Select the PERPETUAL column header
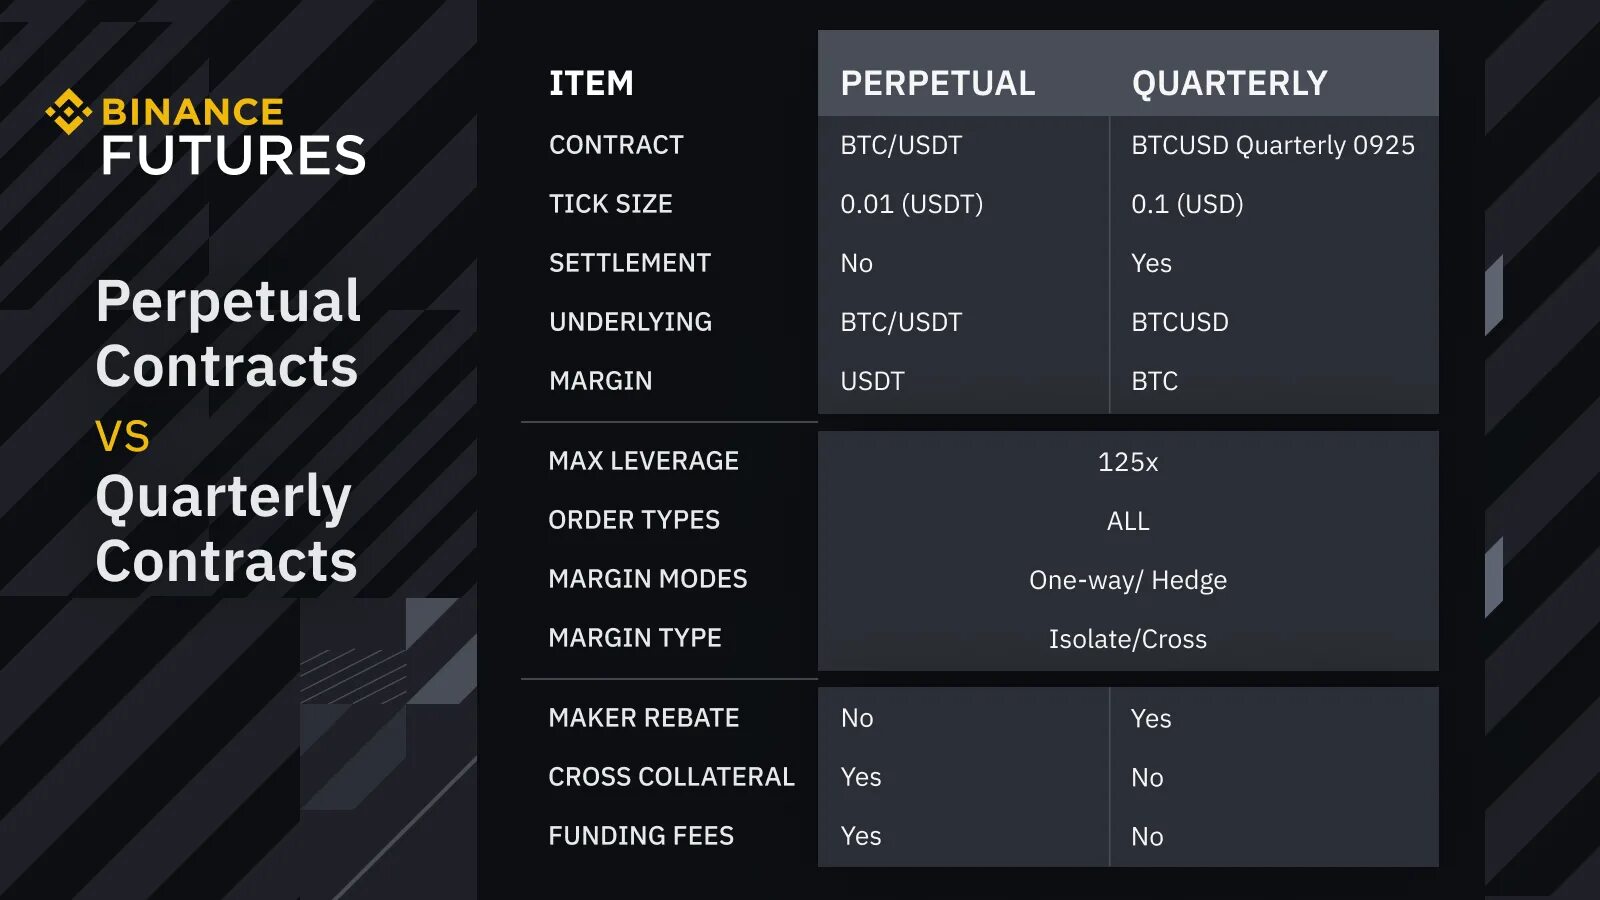 937,83
